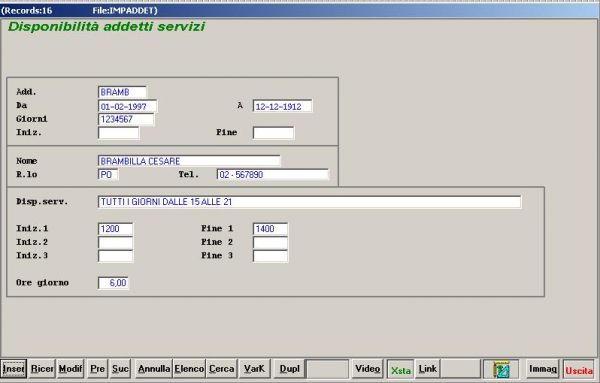Click the Add. field containing BRAMB
The width and height of the screenshot is (600, 383).
(122, 92)
